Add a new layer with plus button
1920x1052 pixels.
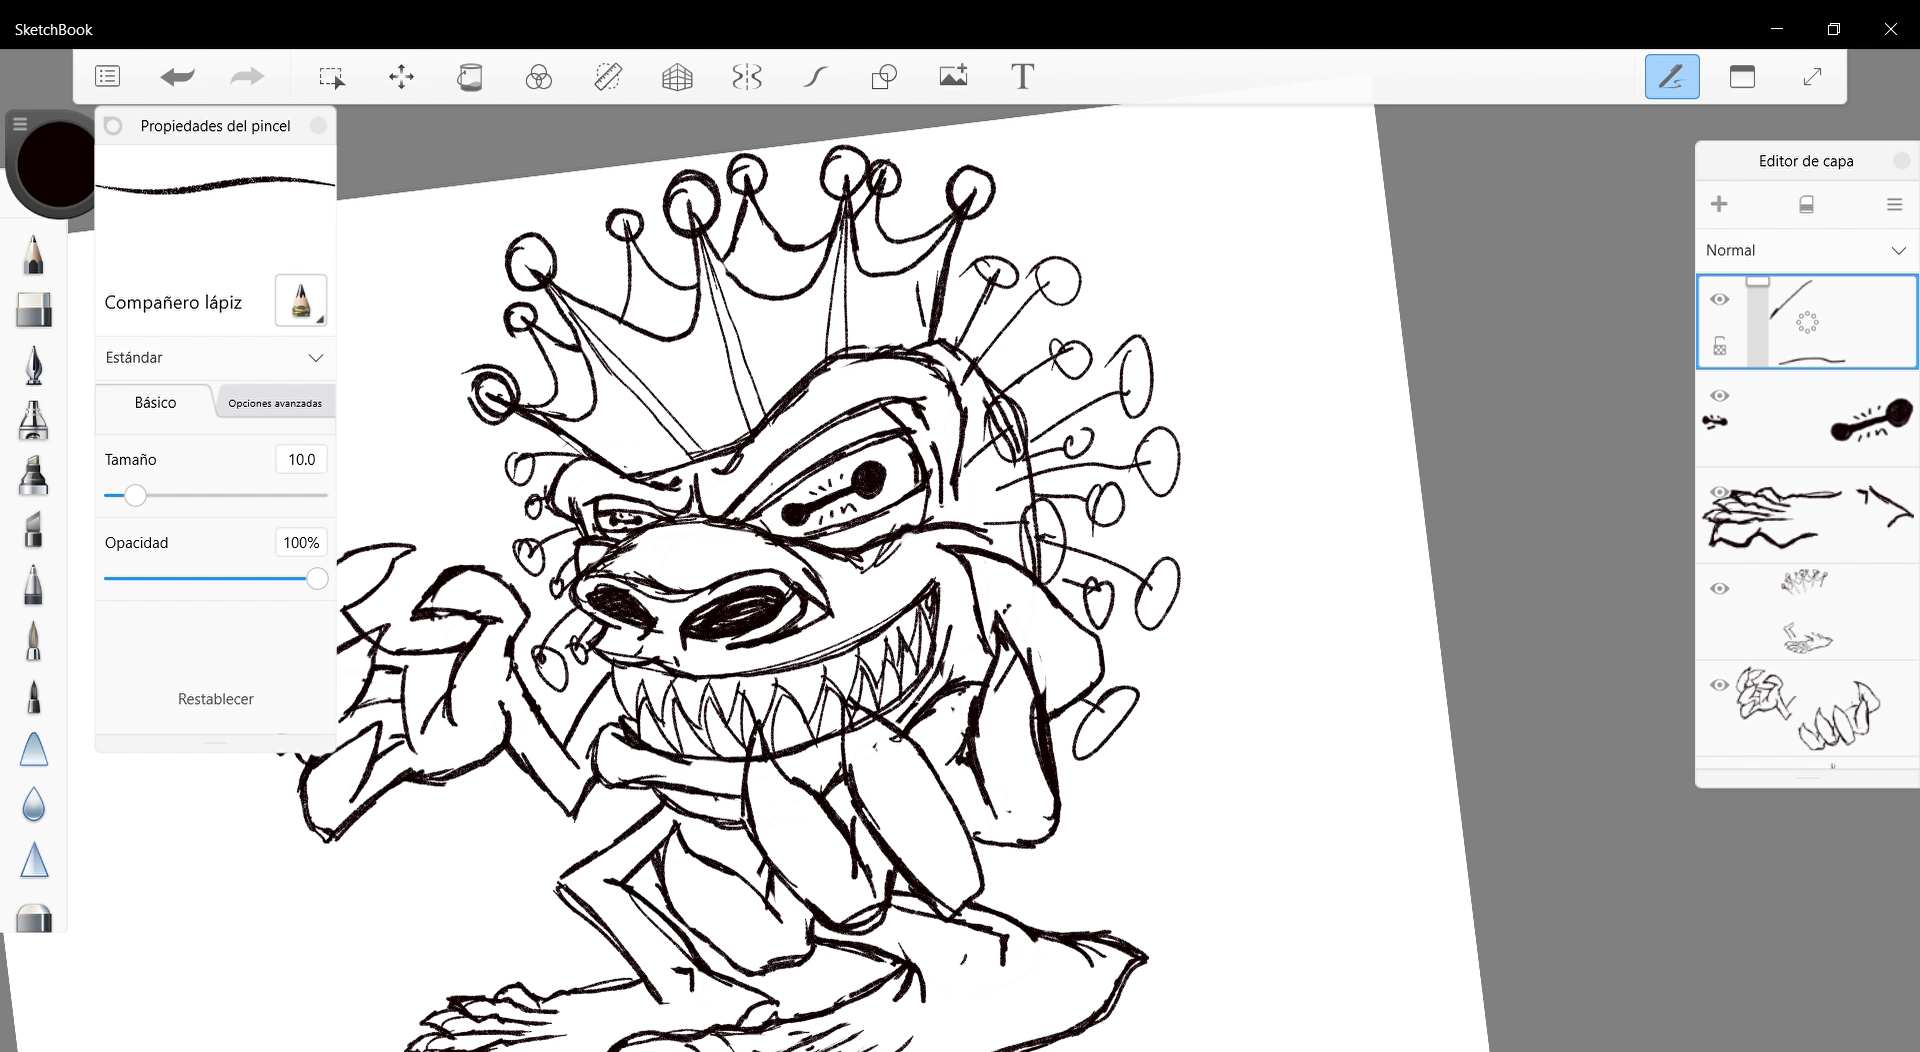(1719, 204)
